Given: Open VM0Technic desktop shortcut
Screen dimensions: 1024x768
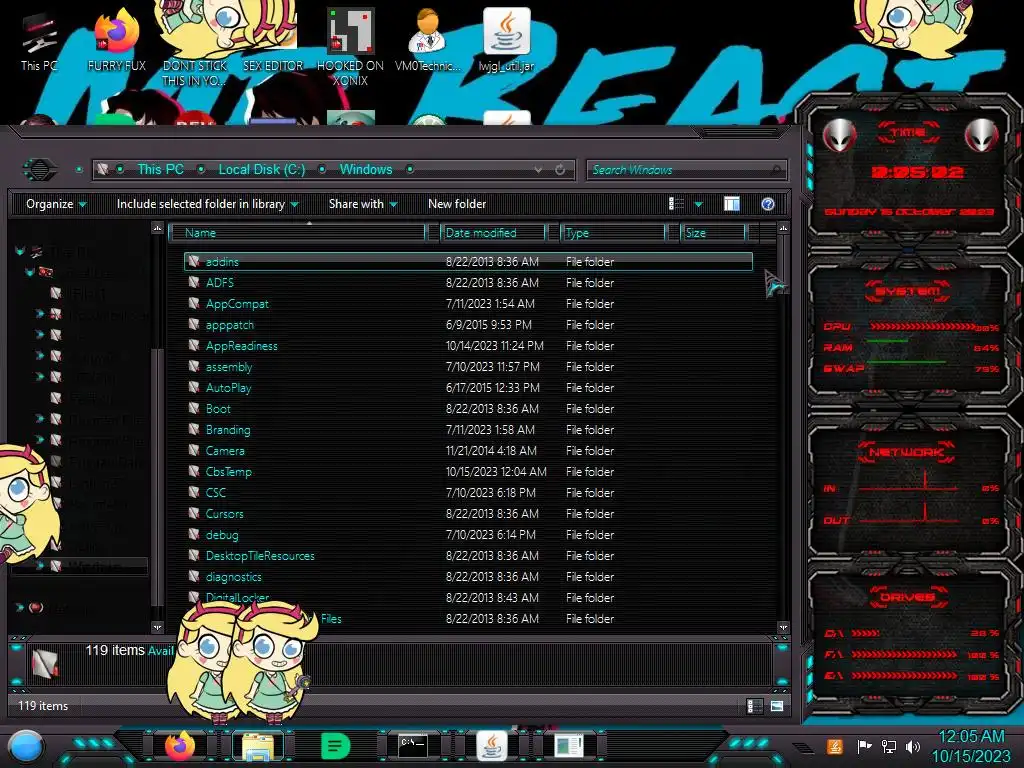Looking at the screenshot, I should [428, 40].
